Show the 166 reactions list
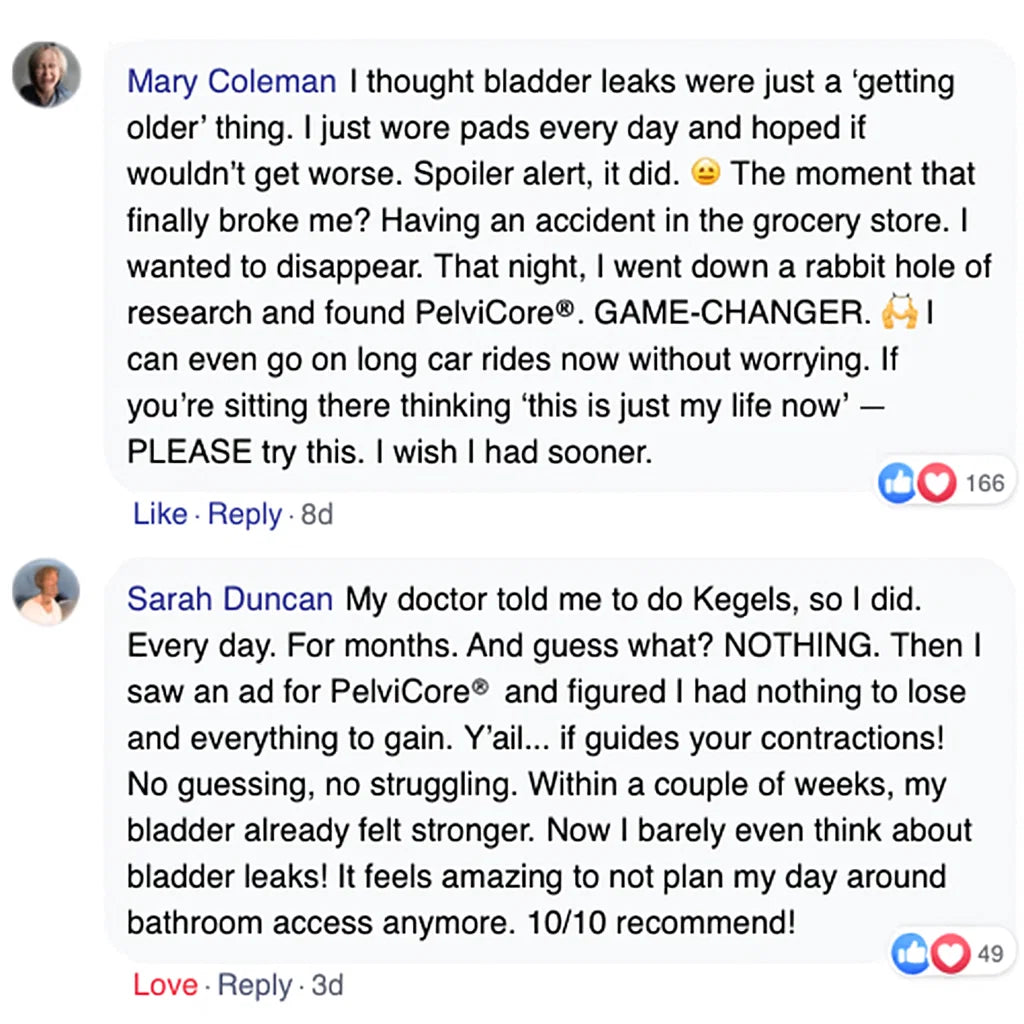The image size is (1024, 1024). [984, 484]
